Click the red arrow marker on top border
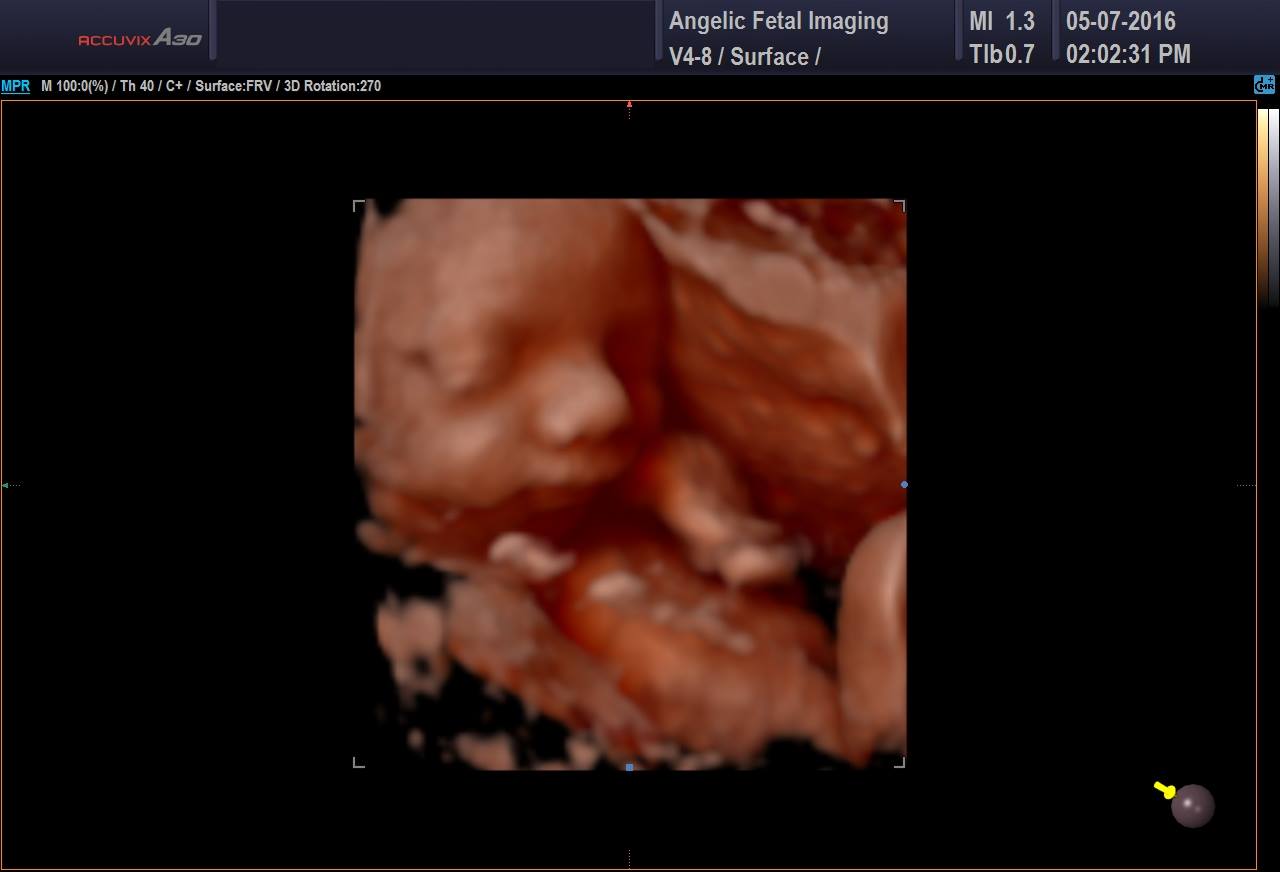This screenshot has width=1280, height=872. click(629, 104)
